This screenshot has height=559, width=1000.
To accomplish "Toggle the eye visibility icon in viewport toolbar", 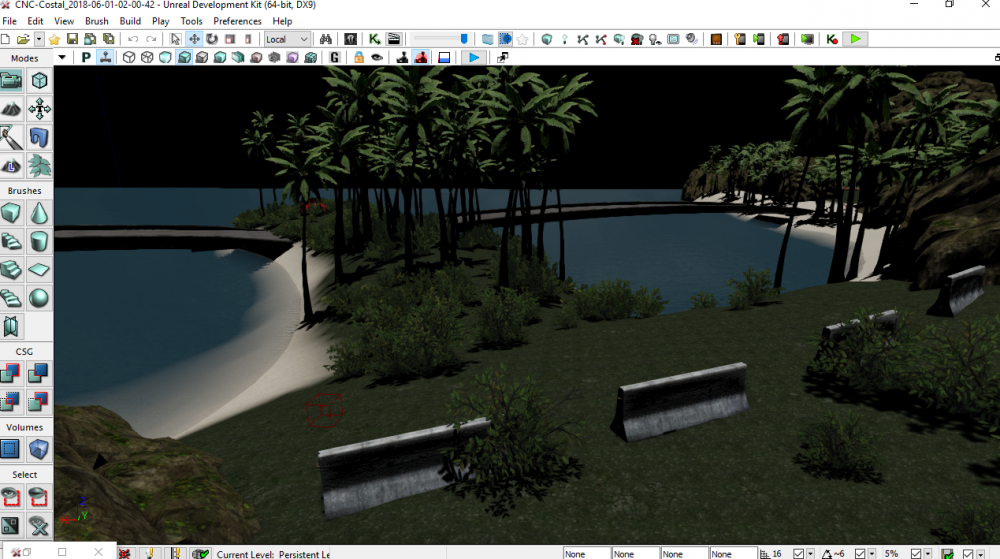I will (377, 57).
